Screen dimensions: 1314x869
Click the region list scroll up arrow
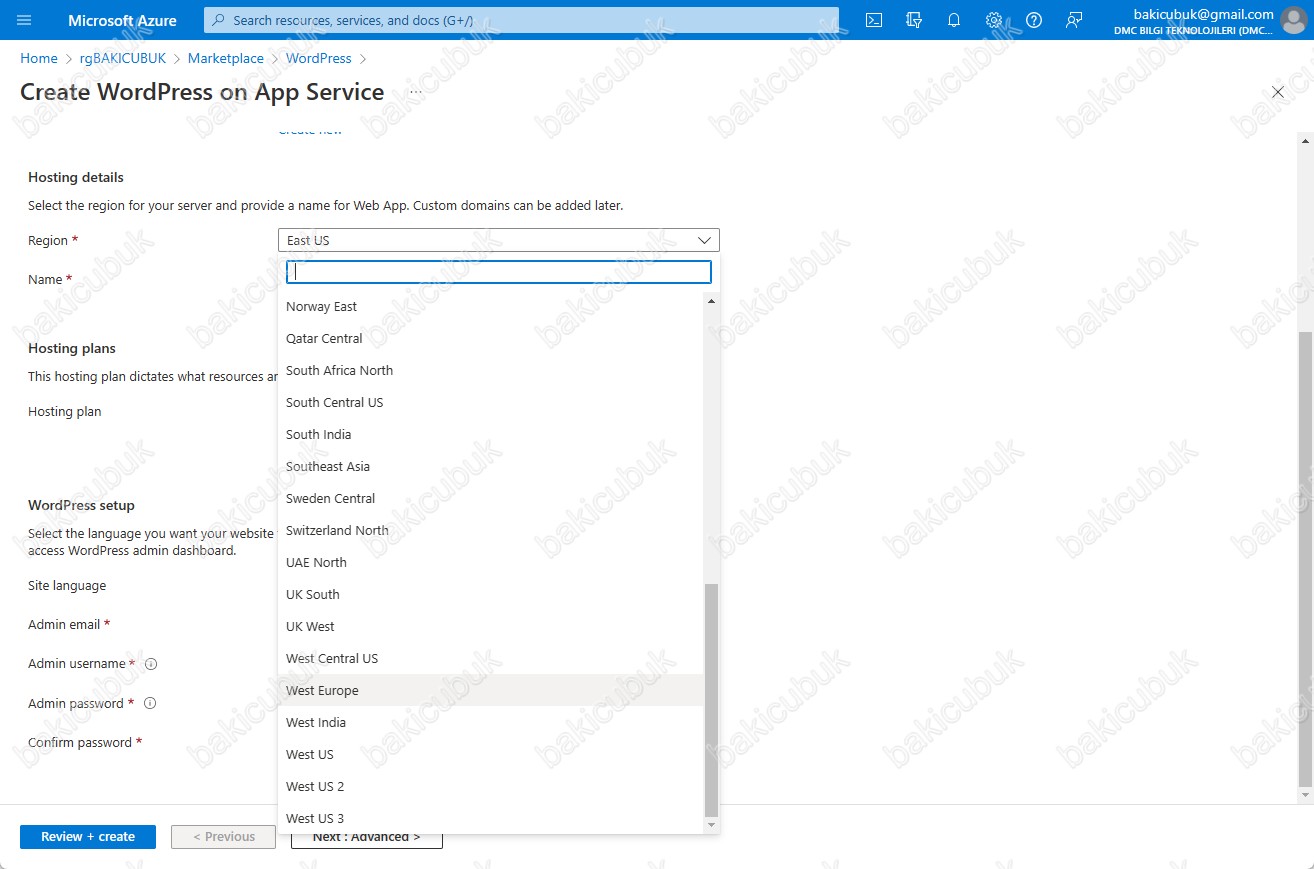[711, 300]
